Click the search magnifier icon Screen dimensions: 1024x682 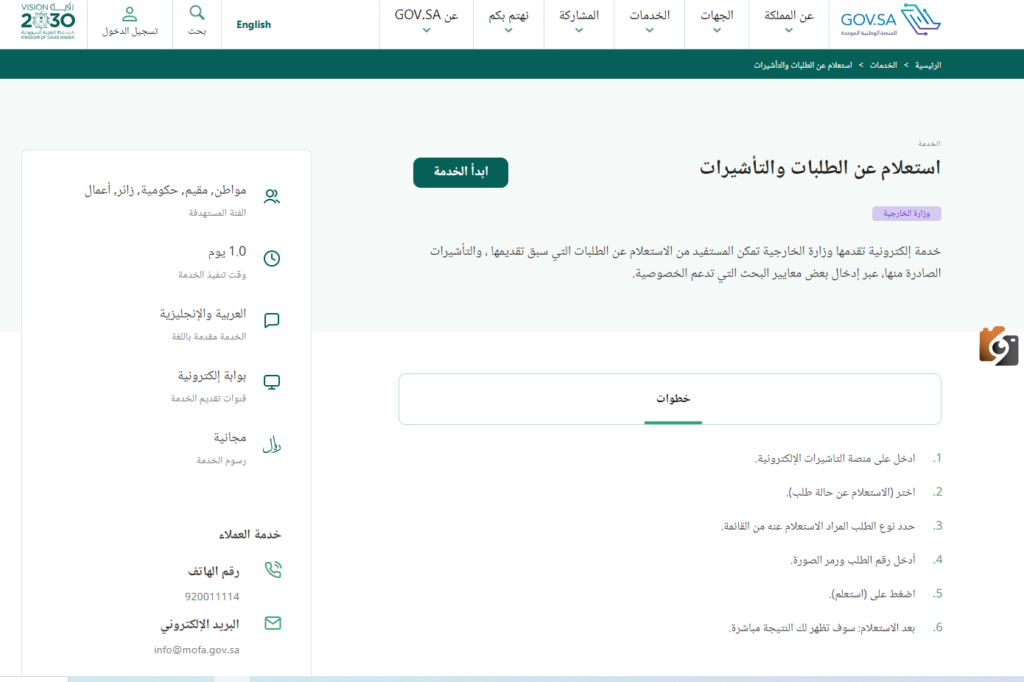(x=197, y=12)
